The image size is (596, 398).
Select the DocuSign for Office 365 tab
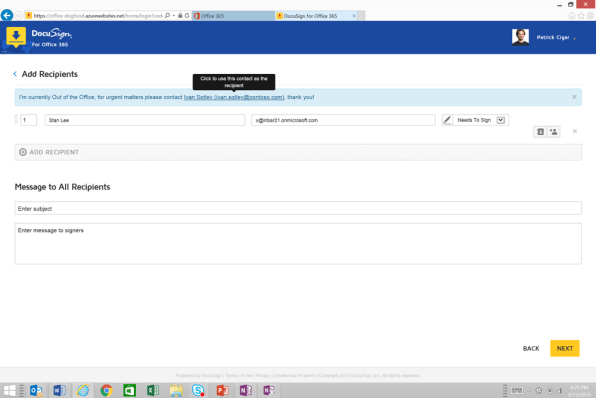click(x=316, y=16)
